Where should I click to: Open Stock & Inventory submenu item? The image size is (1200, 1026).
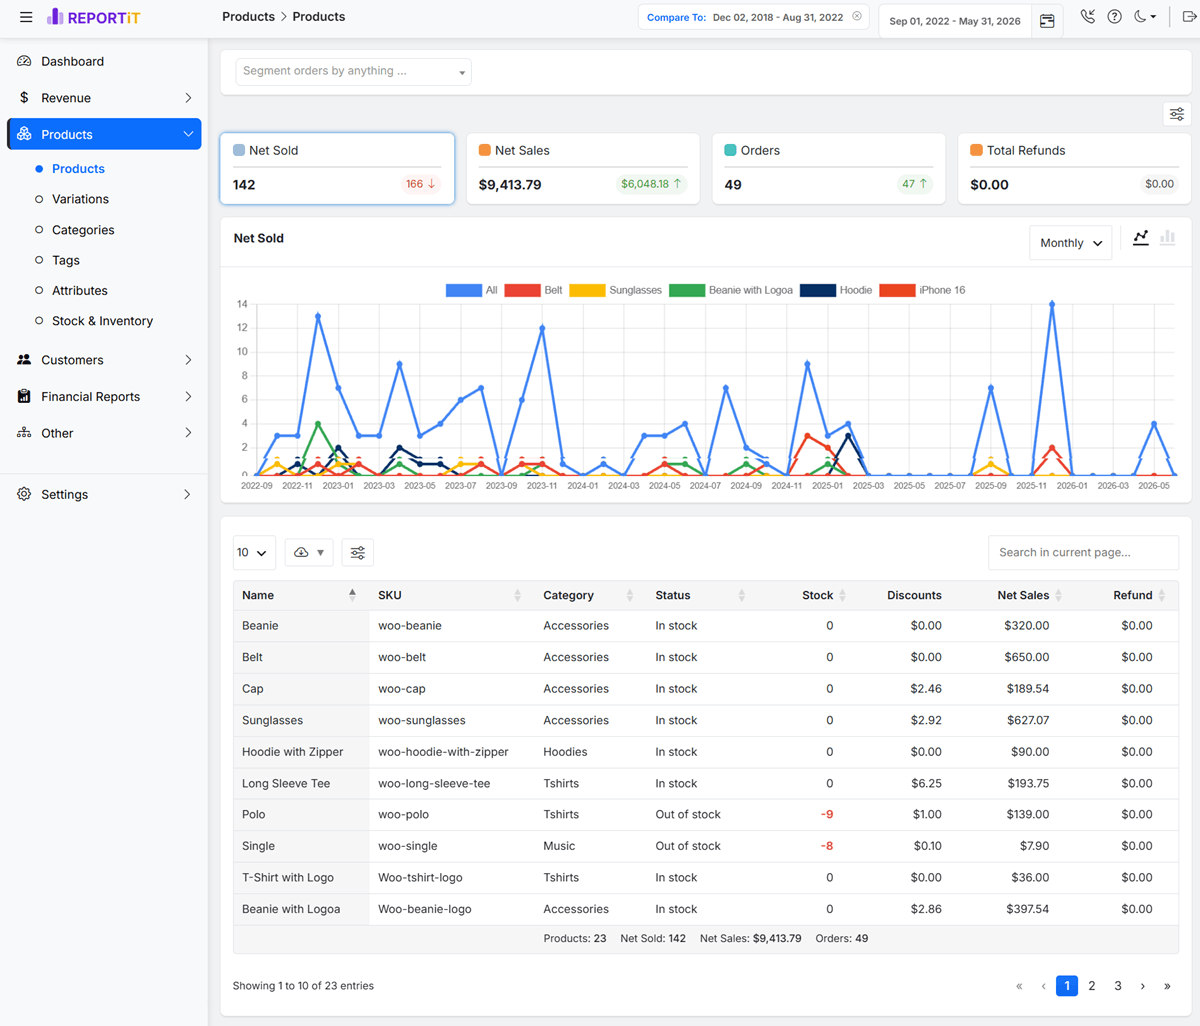coord(102,321)
